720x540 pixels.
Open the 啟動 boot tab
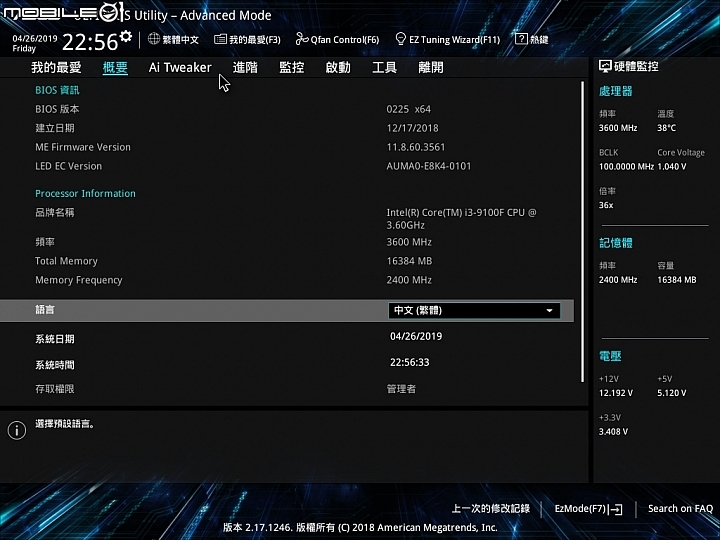[x=338, y=68]
